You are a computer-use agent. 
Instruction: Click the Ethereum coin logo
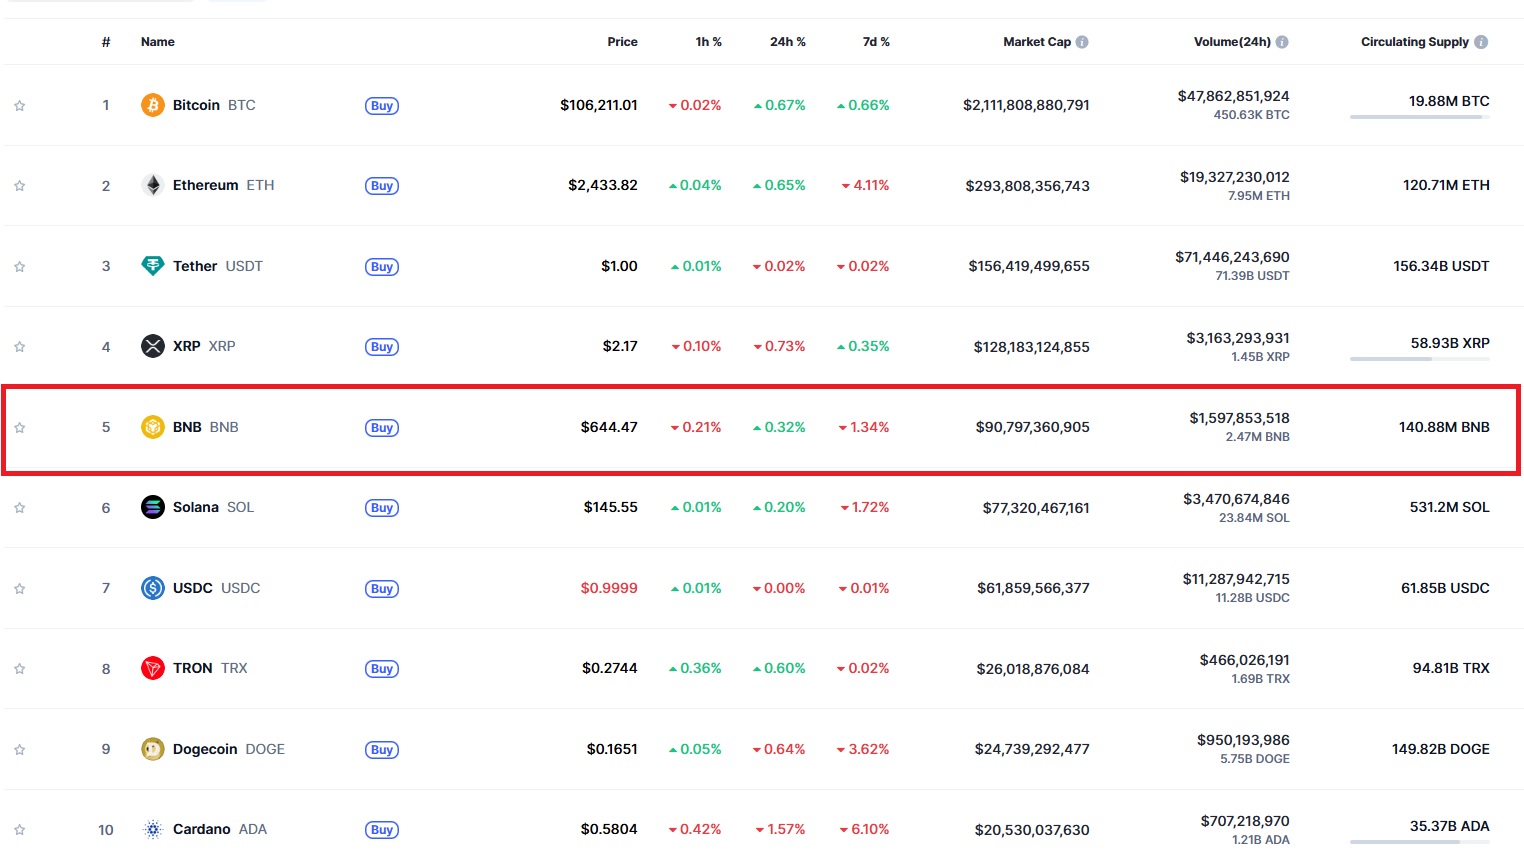[152, 185]
